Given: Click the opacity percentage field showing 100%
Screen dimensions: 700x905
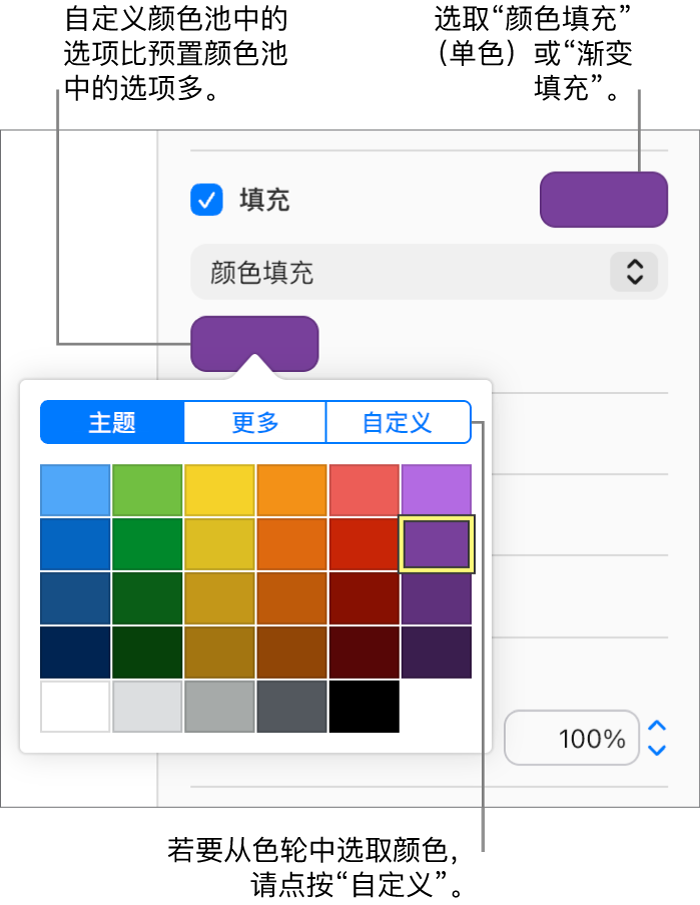Looking at the screenshot, I should tap(572, 738).
